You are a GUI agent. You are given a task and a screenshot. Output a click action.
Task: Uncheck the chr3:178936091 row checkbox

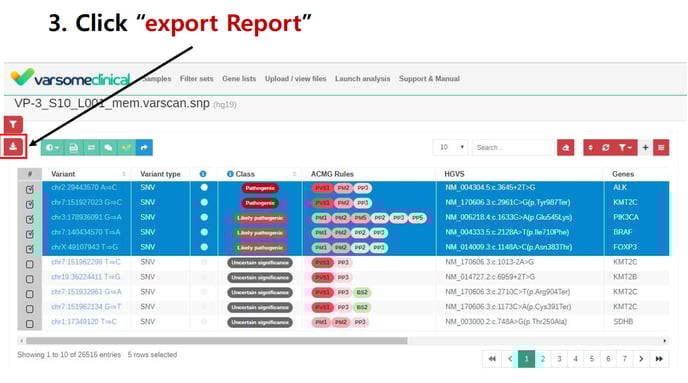(x=29, y=219)
